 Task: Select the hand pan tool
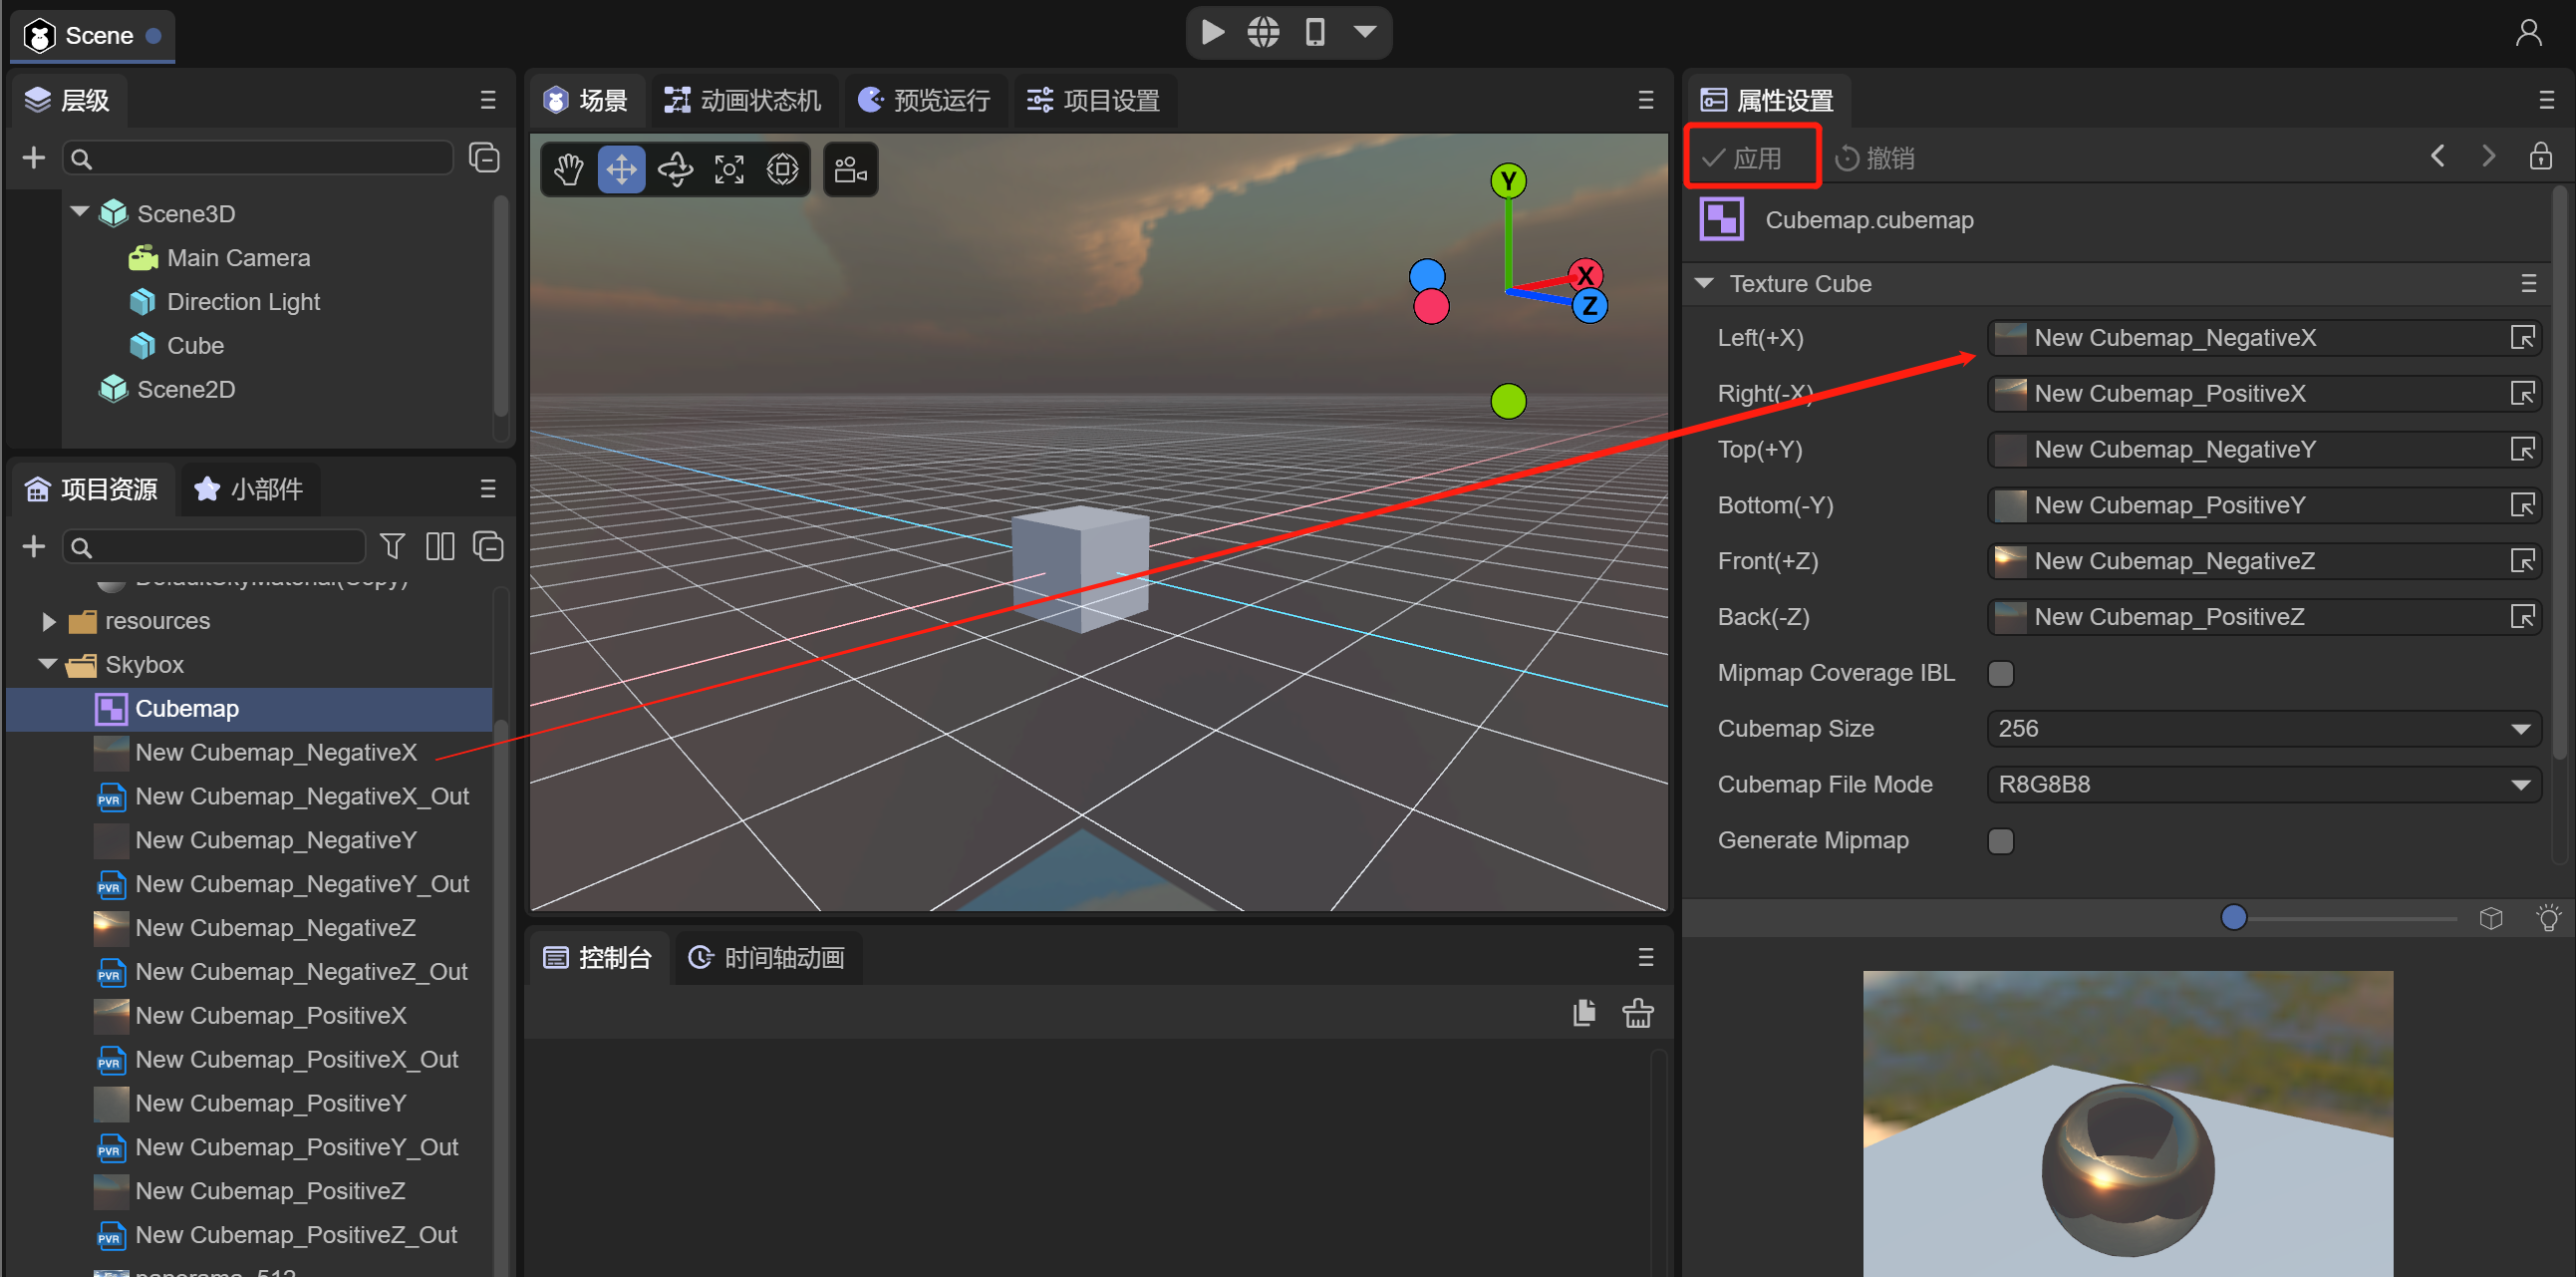[x=569, y=169]
